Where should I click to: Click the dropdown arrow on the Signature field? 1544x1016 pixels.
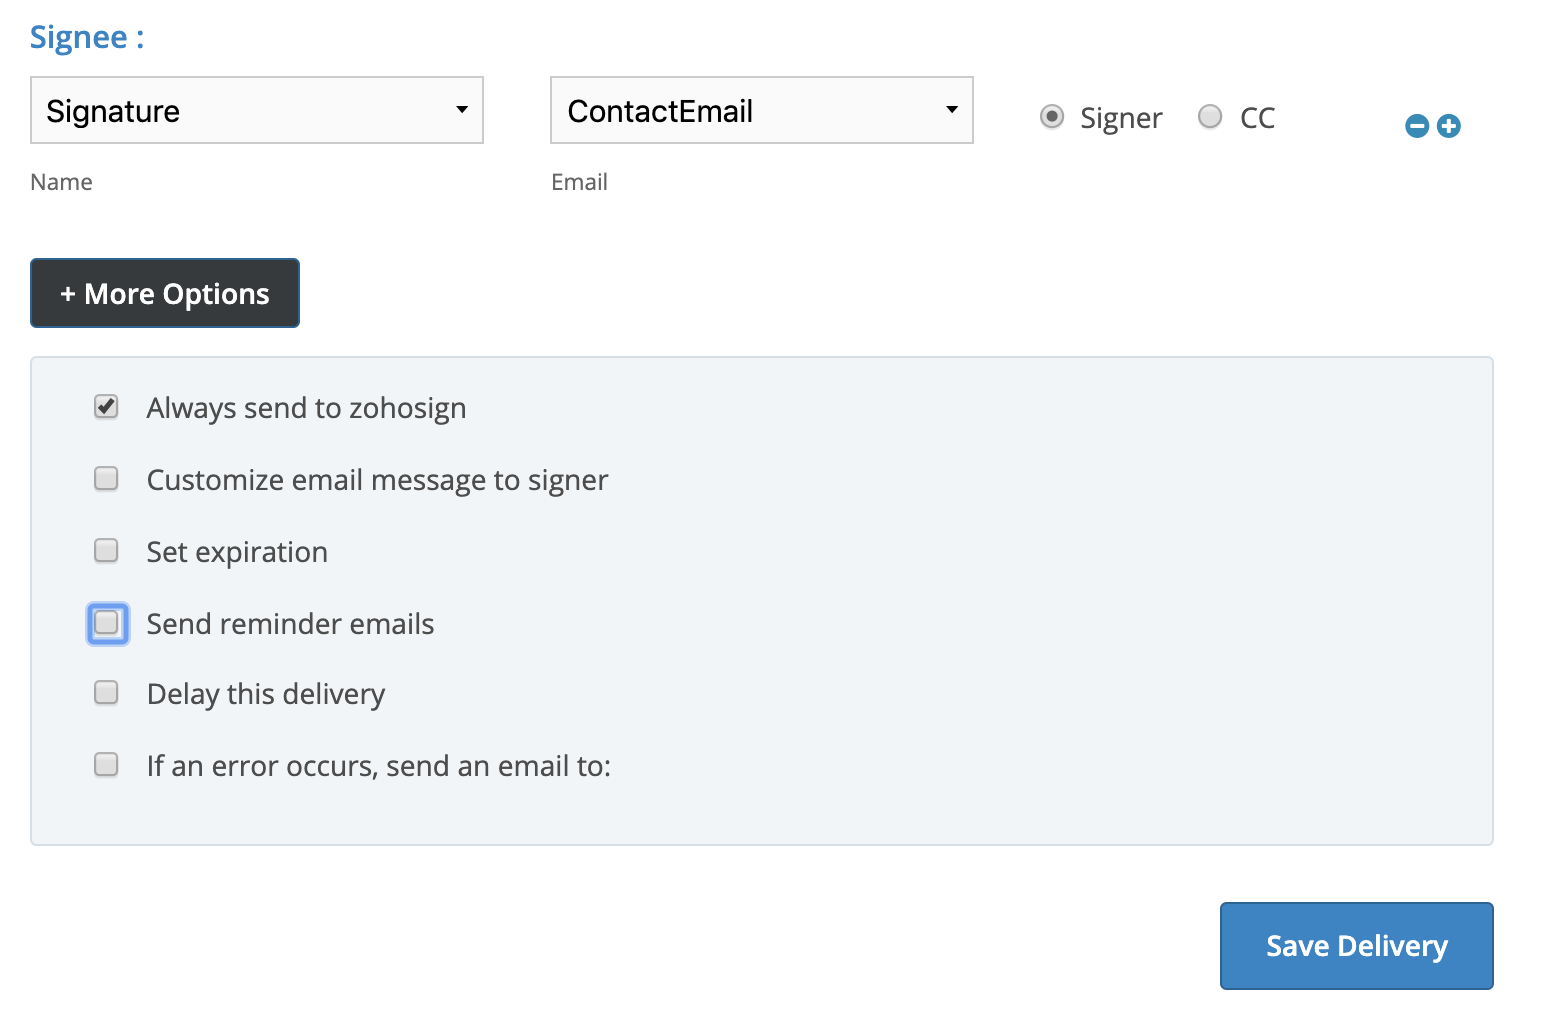click(x=464, y=110)
